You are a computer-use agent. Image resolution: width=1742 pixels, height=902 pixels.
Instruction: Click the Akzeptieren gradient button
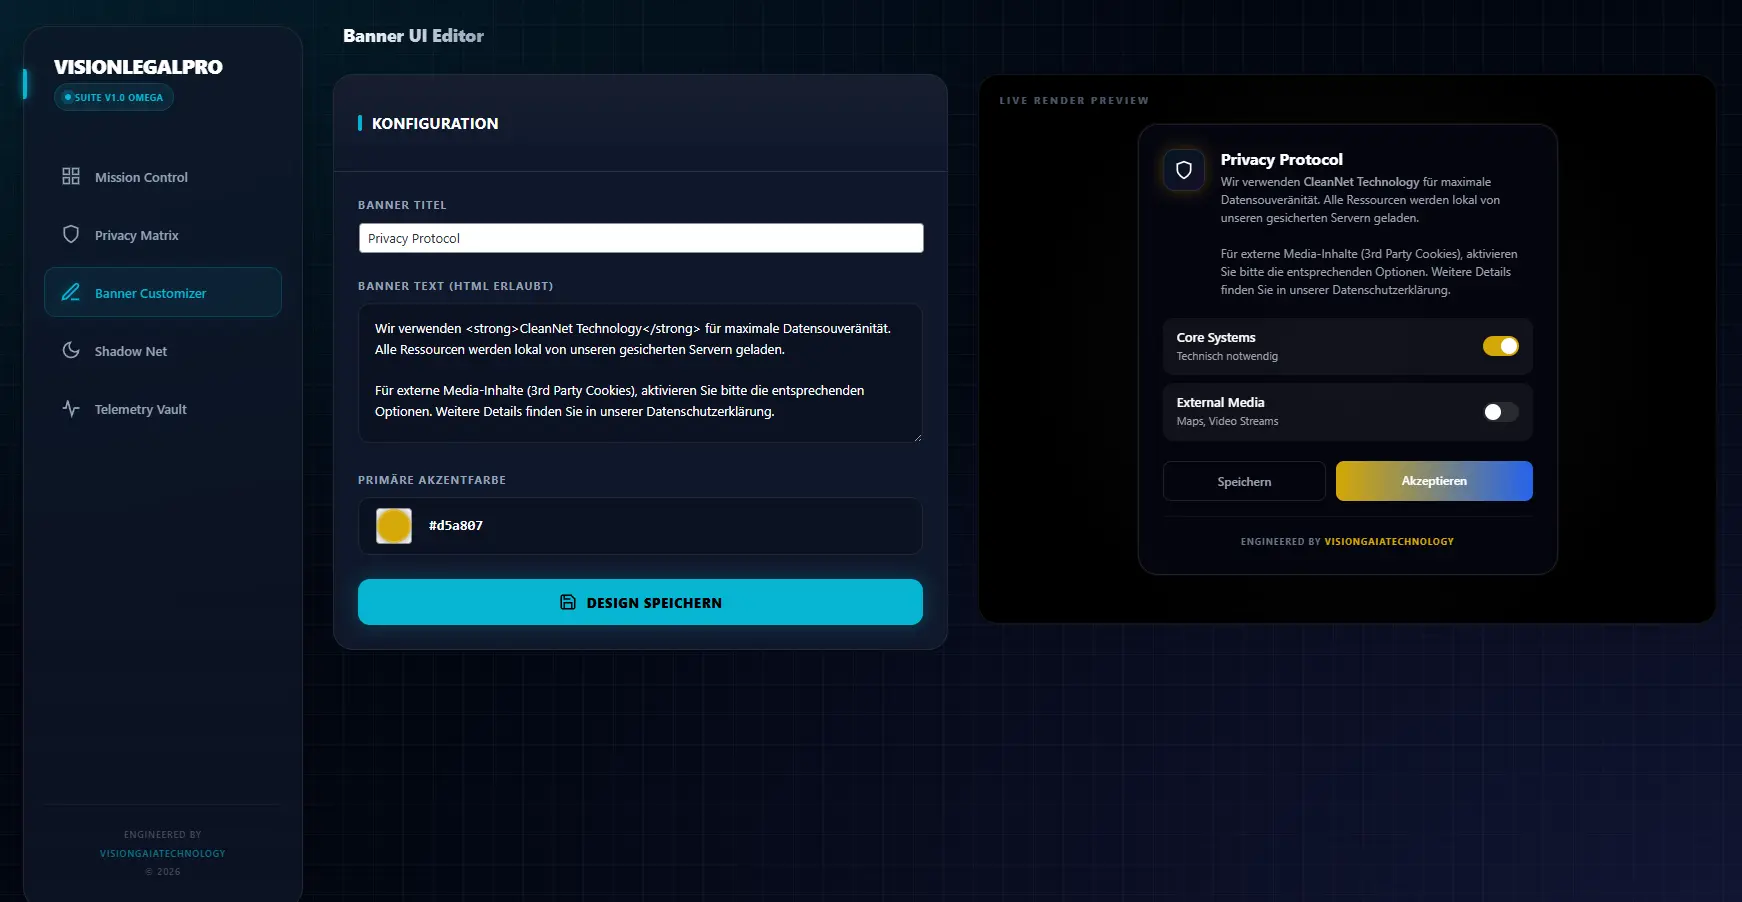1434,481
